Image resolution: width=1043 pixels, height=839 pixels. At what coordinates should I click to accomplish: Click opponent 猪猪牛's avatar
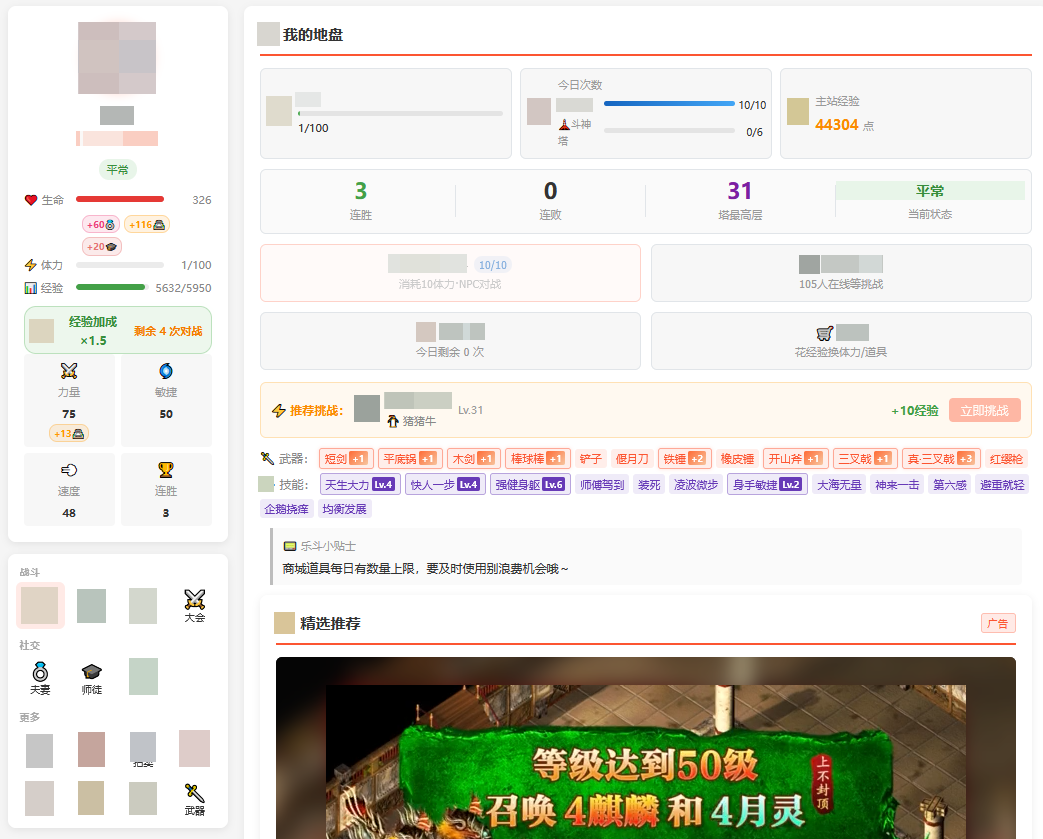[365, 410]
